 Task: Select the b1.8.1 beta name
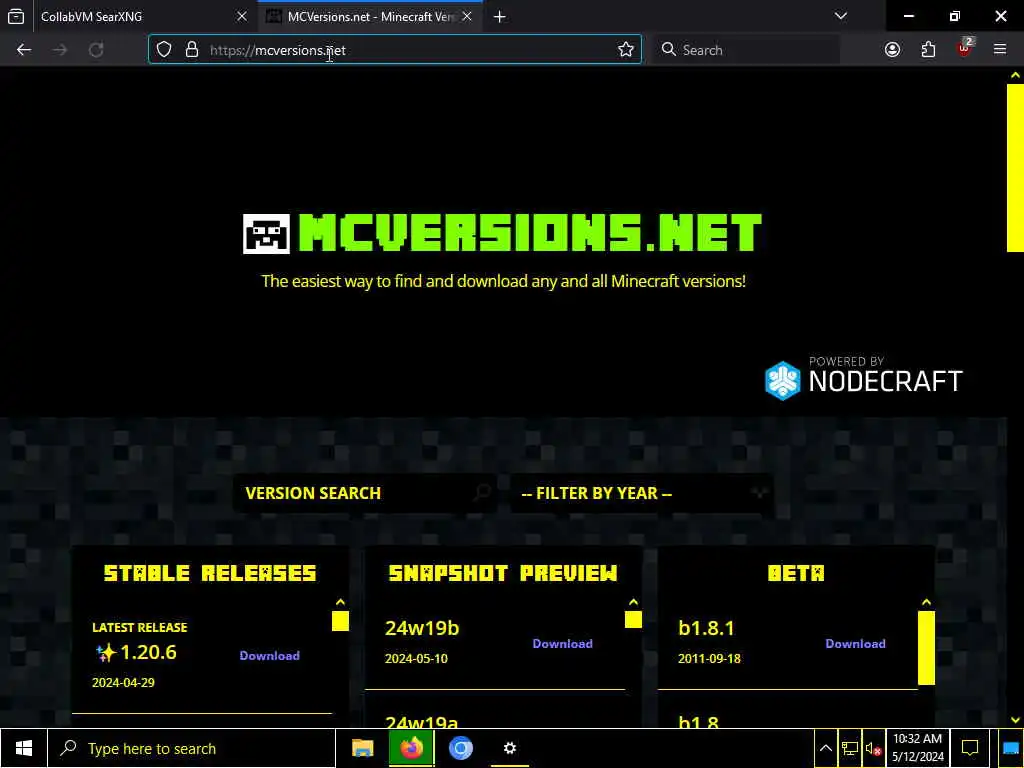[x=706, y=628]
